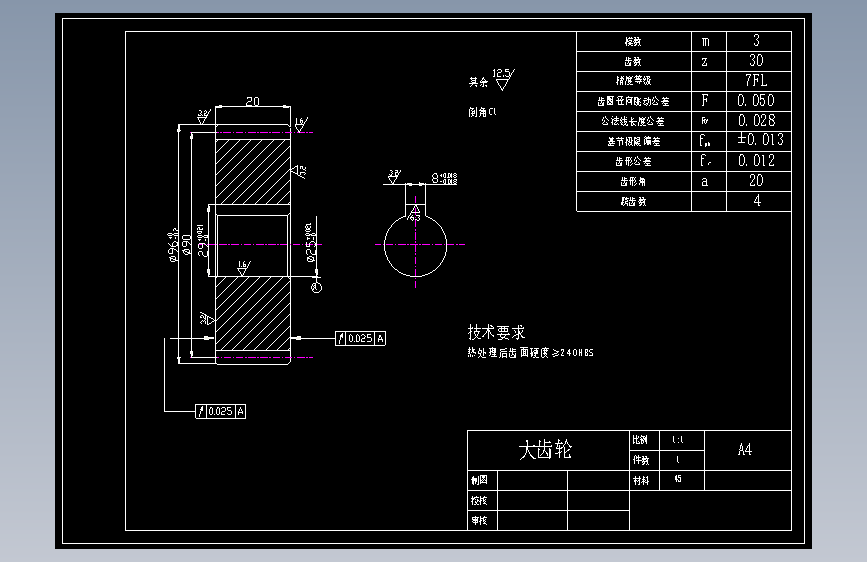867x562 pixels.
Task: Select the 'F' symbol cell in the table
Action: (x=705, y=100)
